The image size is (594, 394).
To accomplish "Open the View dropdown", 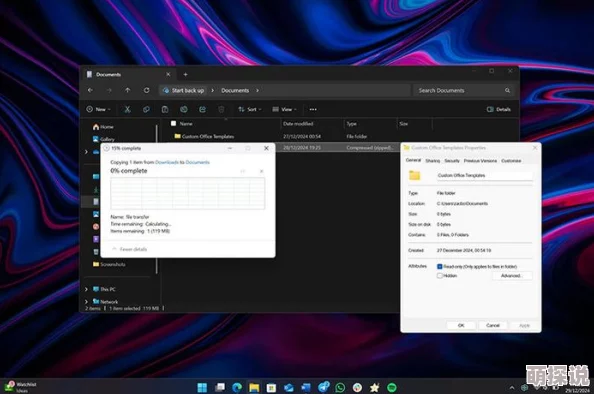I will [284, 109].
